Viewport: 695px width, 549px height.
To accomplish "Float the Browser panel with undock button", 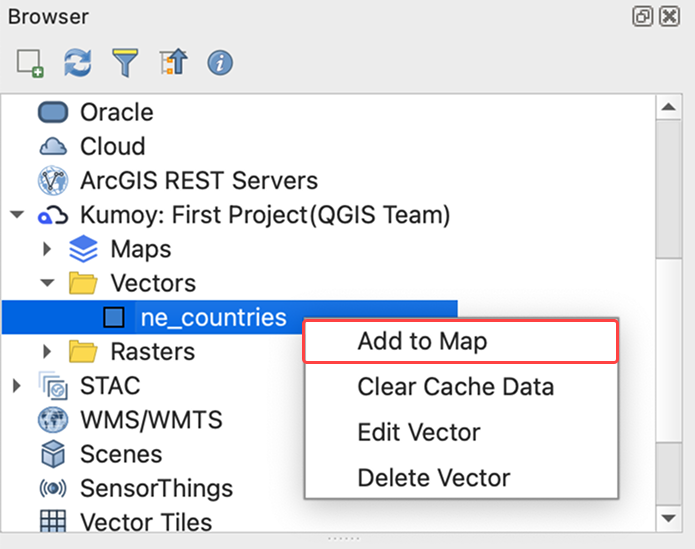I will [642, 17].
